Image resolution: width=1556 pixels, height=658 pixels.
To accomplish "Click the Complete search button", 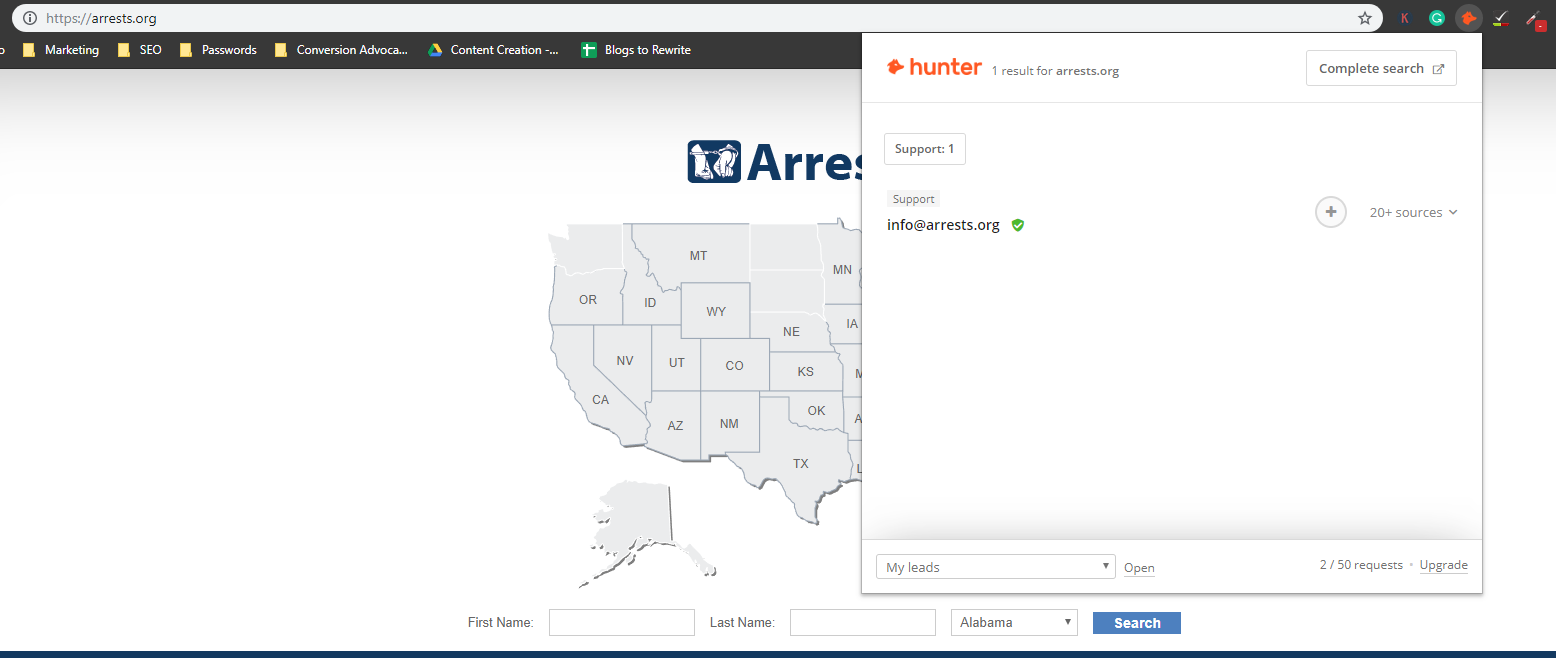I will coord(1381,68).
